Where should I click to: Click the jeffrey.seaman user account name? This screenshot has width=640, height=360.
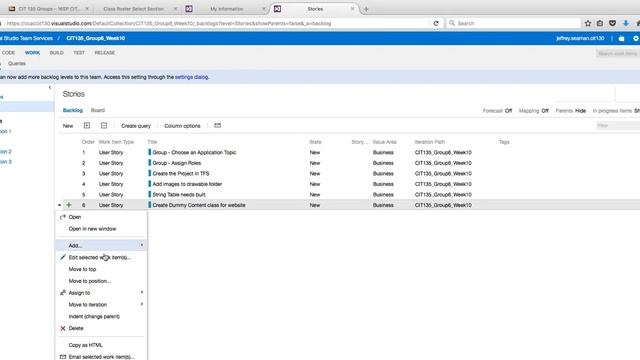pos(580,38)
